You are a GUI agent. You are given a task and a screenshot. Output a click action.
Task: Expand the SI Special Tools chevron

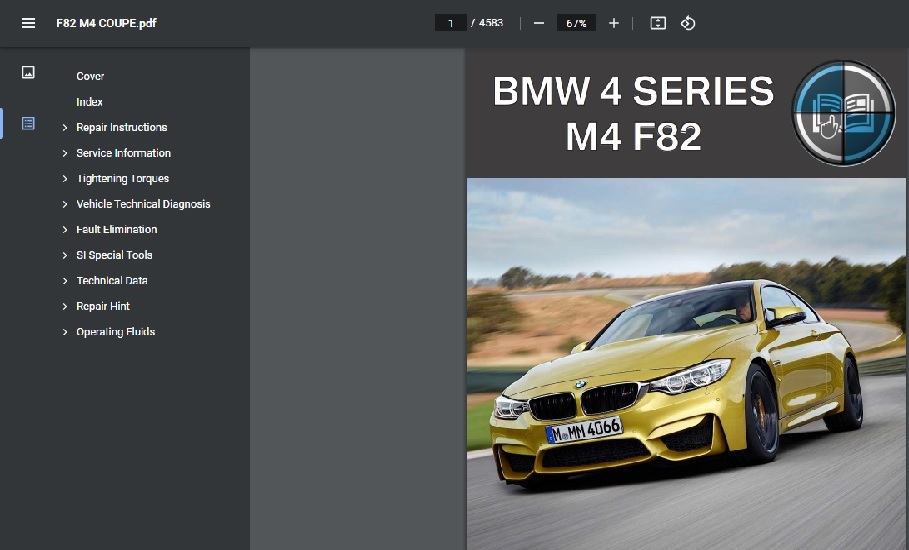(x=65, y=255)
